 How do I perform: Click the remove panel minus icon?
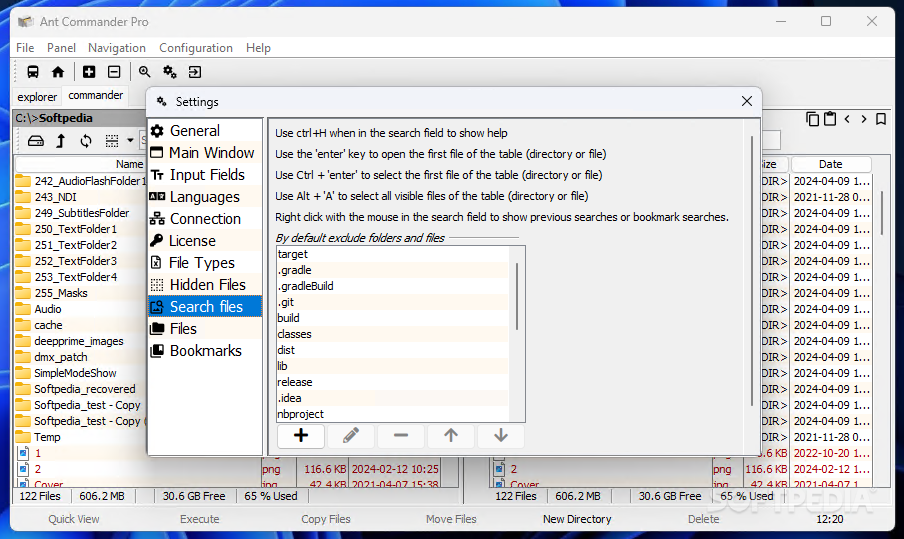point(114,72)
